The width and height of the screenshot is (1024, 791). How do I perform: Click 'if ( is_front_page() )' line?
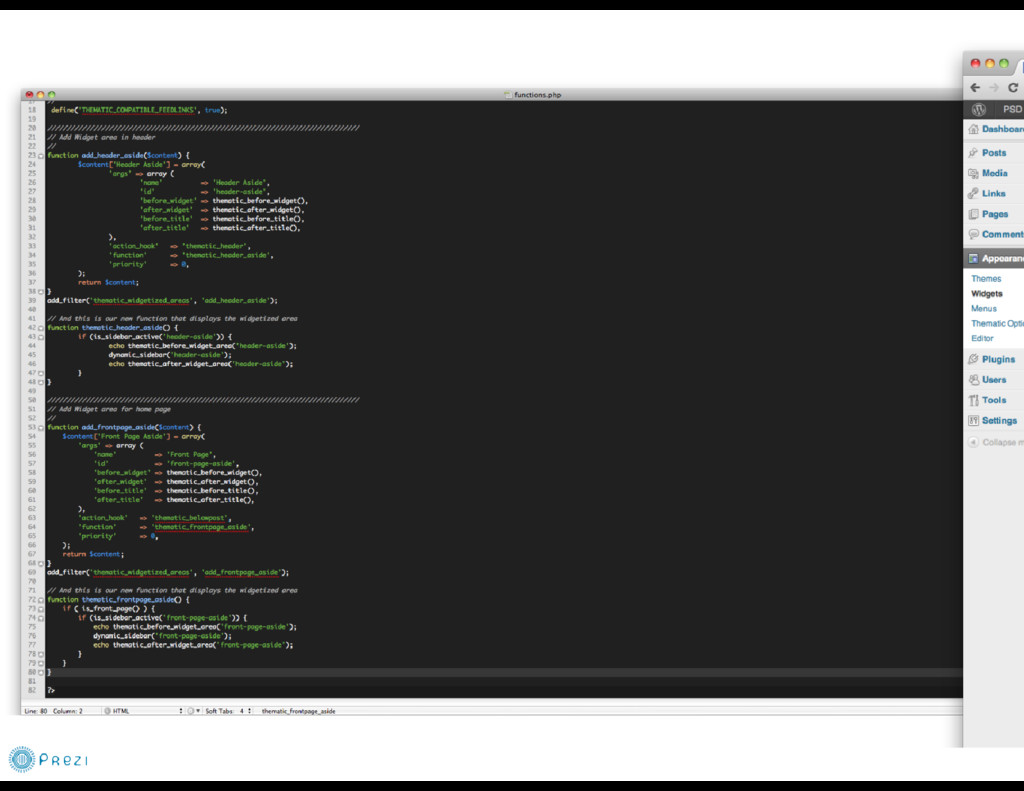pyautogui.click(x=109, y=608)
